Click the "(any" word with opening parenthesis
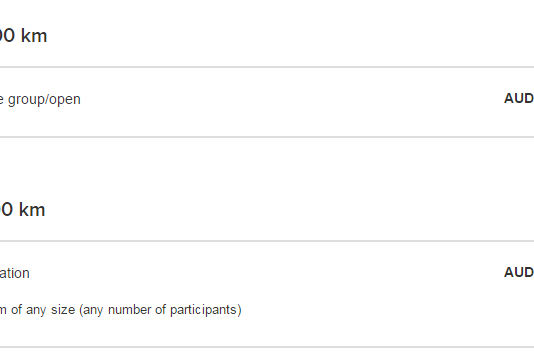This screenshot has height=360, width=534. pyautogui.click(x=91, y=310)
